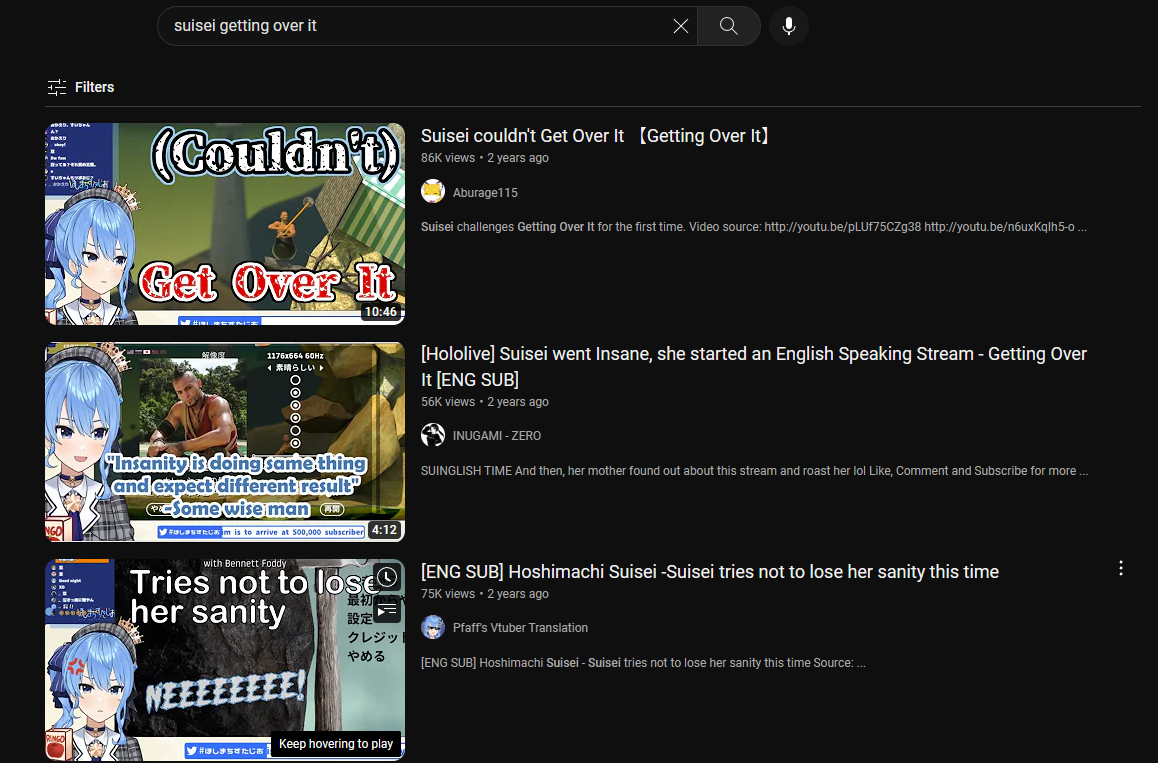Open the 'Suisei couldn't Get Over It' thumbnail

tap(225, 224)
